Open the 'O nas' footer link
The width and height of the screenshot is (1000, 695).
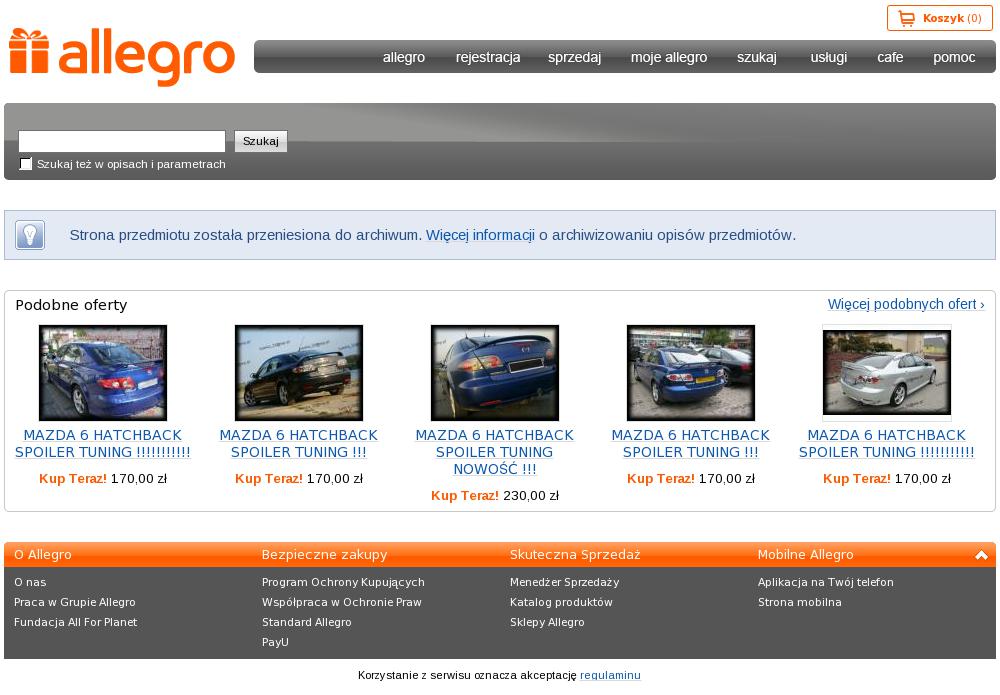coord(30,582)
